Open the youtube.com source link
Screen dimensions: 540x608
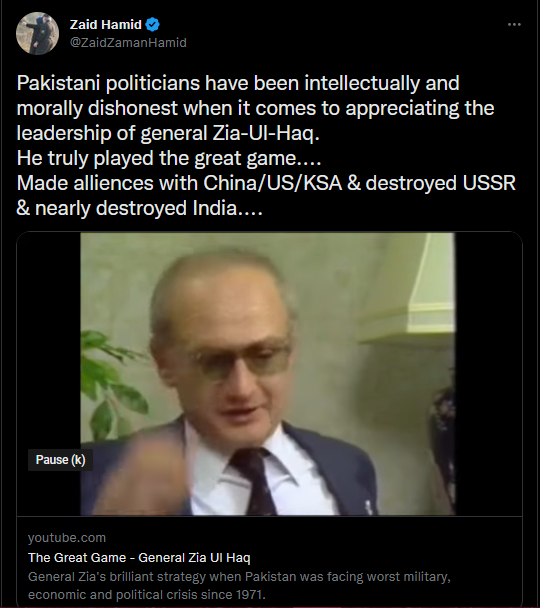tap(67, 538)
